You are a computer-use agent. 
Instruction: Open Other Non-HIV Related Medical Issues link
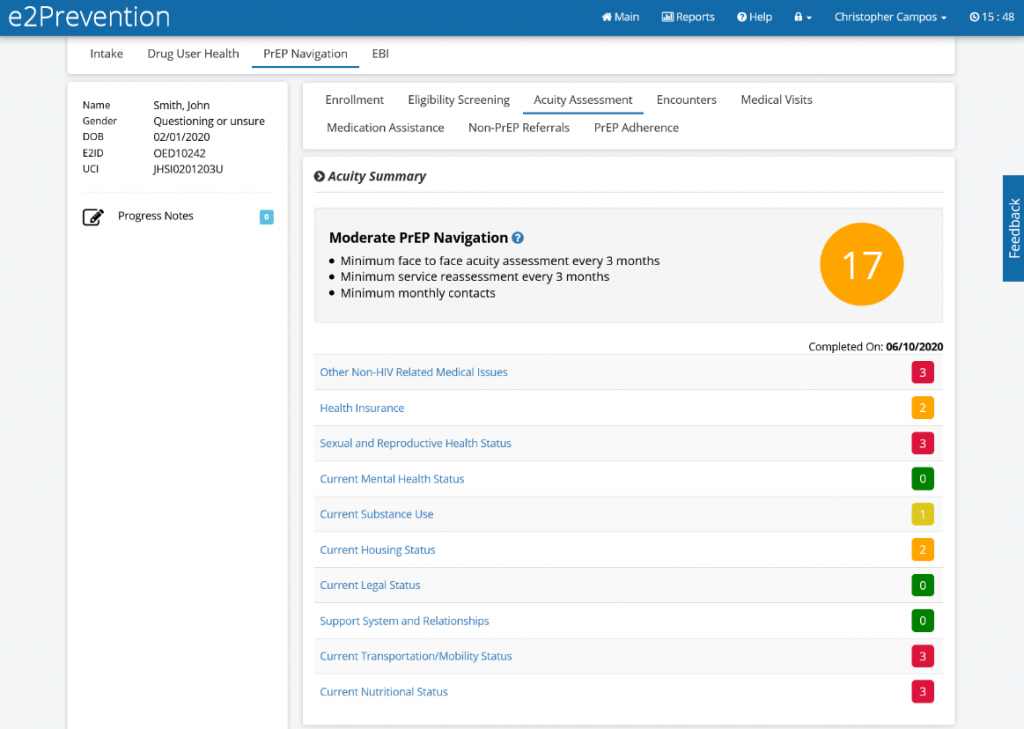tap(413, 372)
